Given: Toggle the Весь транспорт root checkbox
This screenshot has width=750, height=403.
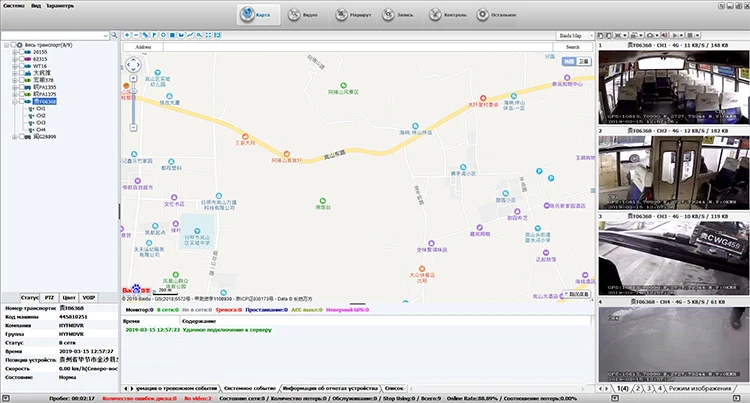Looking at the screenshot, I should [x=13, y=45].
